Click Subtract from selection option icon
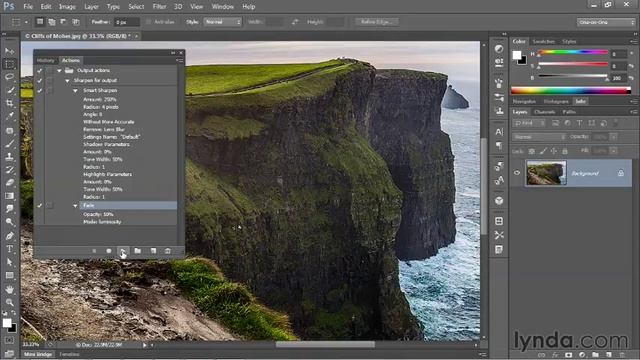The width and height of the screenshot is (640, 360). click(x=63, y=22)
